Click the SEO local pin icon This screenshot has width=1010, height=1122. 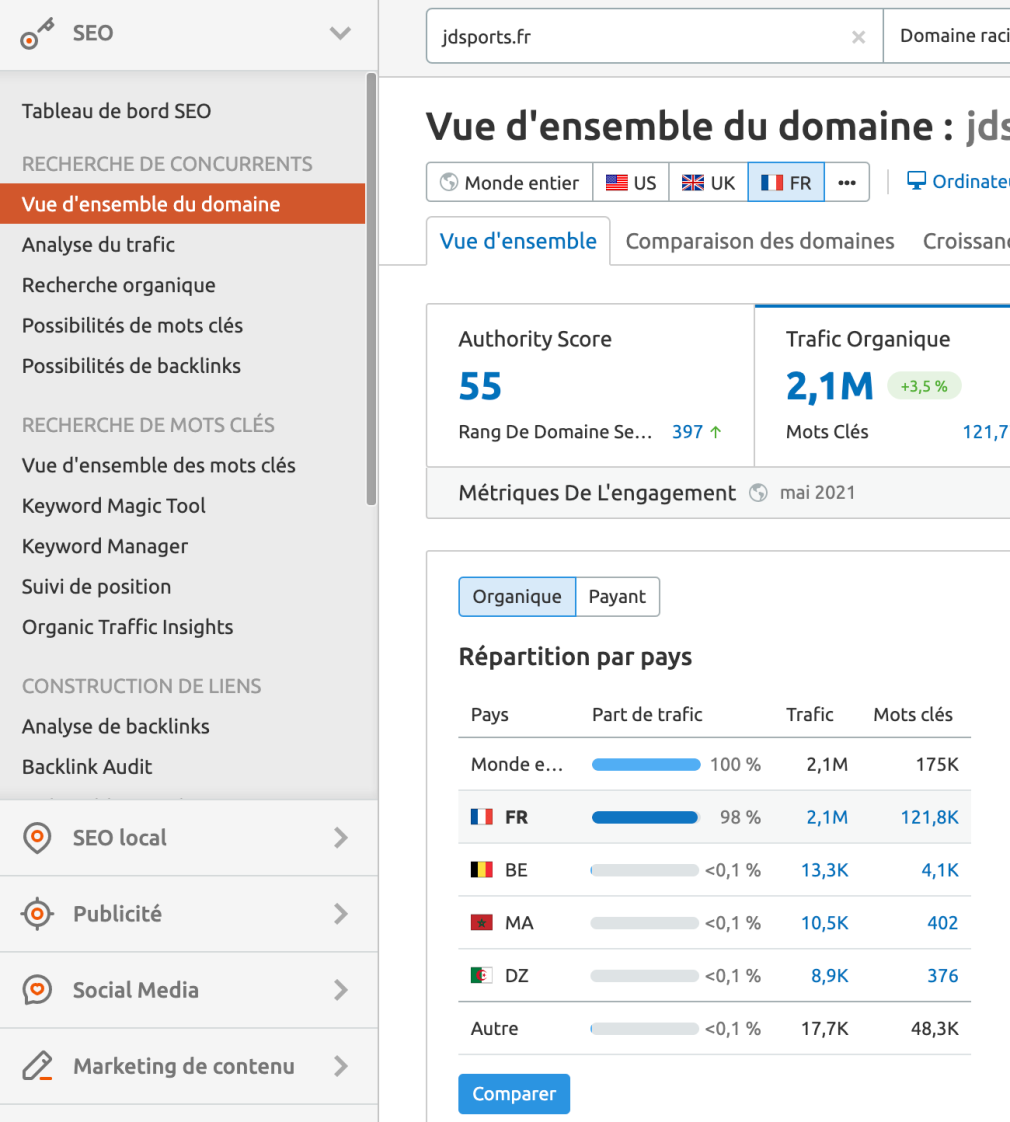pos(37,838)
